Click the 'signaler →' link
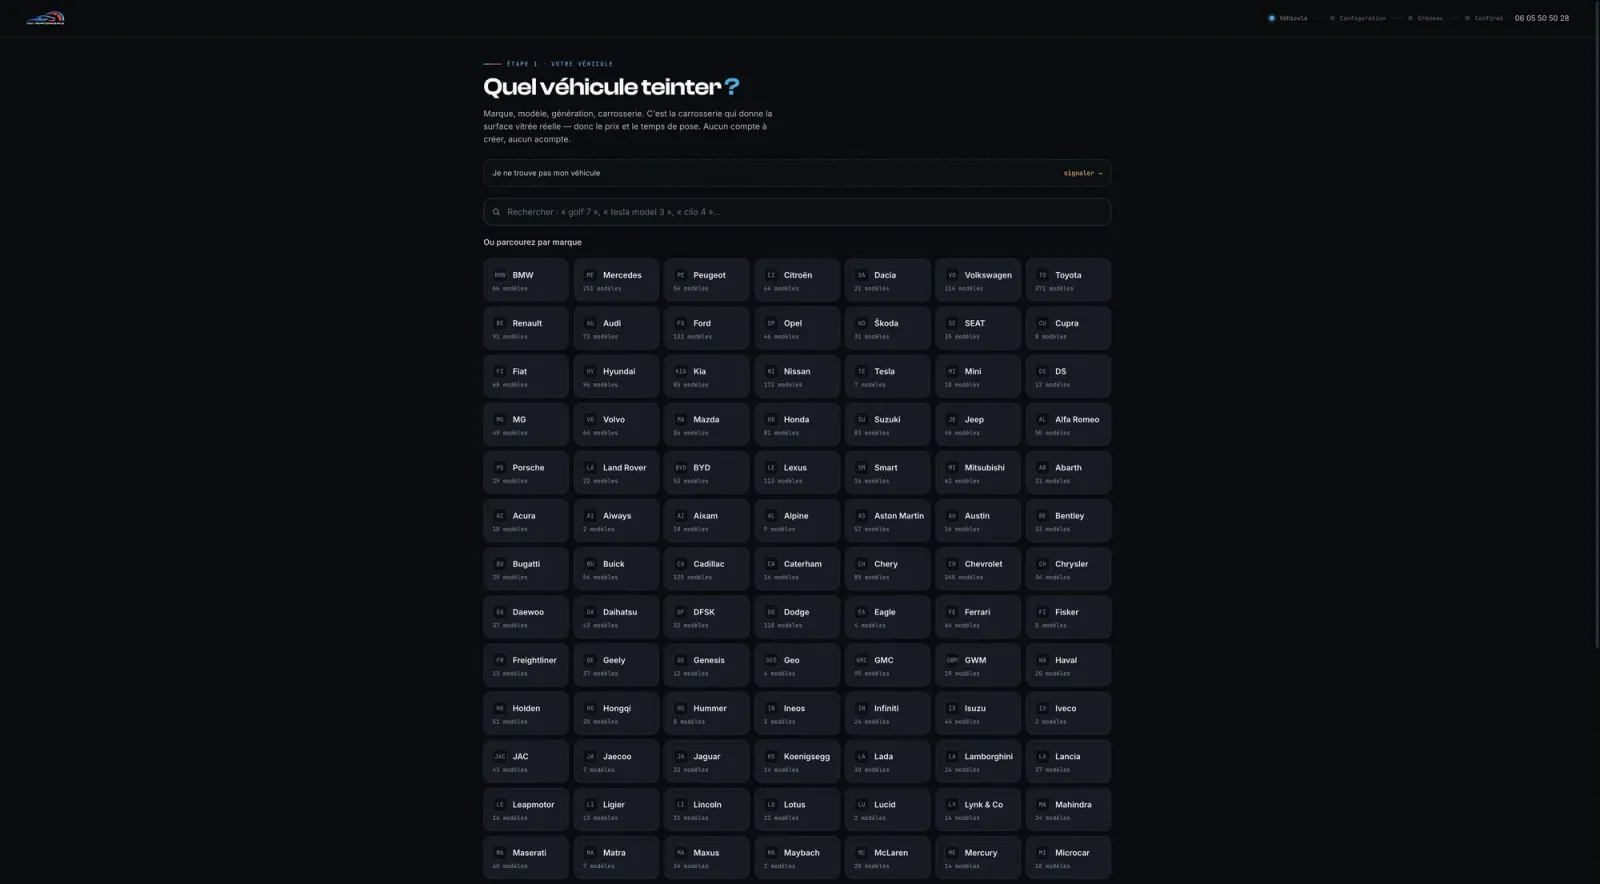 [1083, 173]
